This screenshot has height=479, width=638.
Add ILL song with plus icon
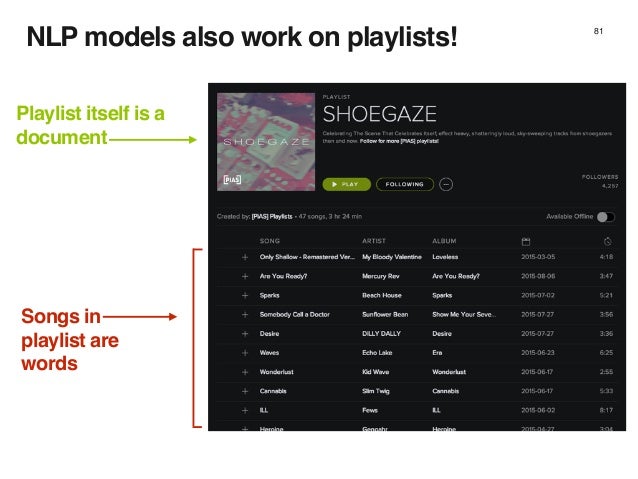[x=245, y=410]
